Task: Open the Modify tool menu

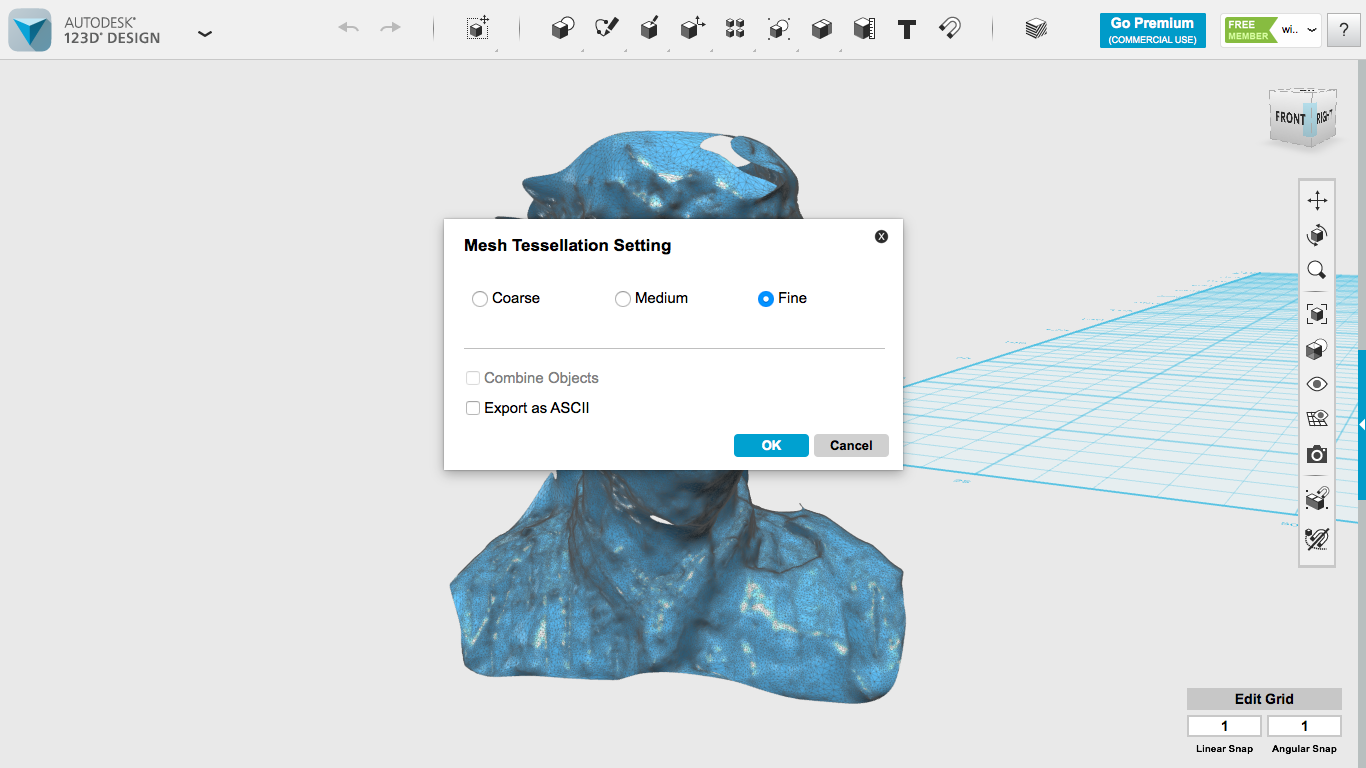Action: coord(692,29)
